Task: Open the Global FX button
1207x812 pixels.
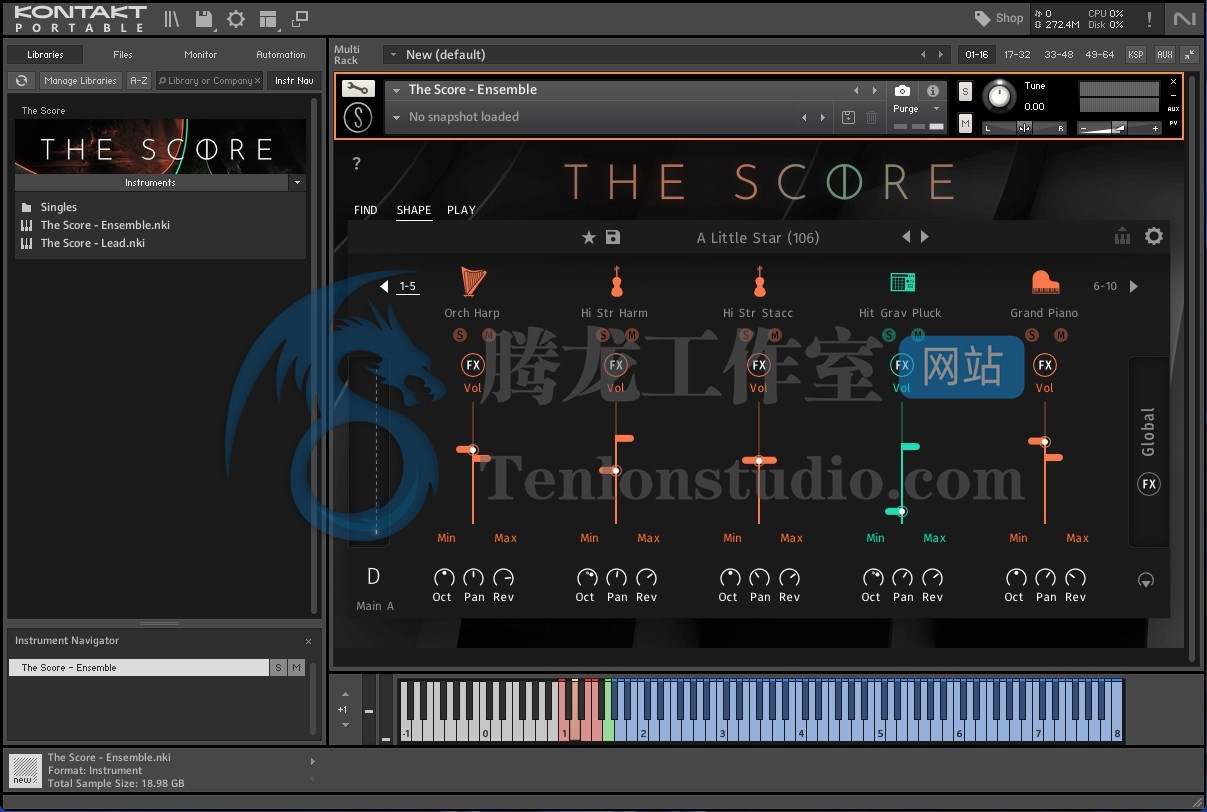Action: (1149, 484)
